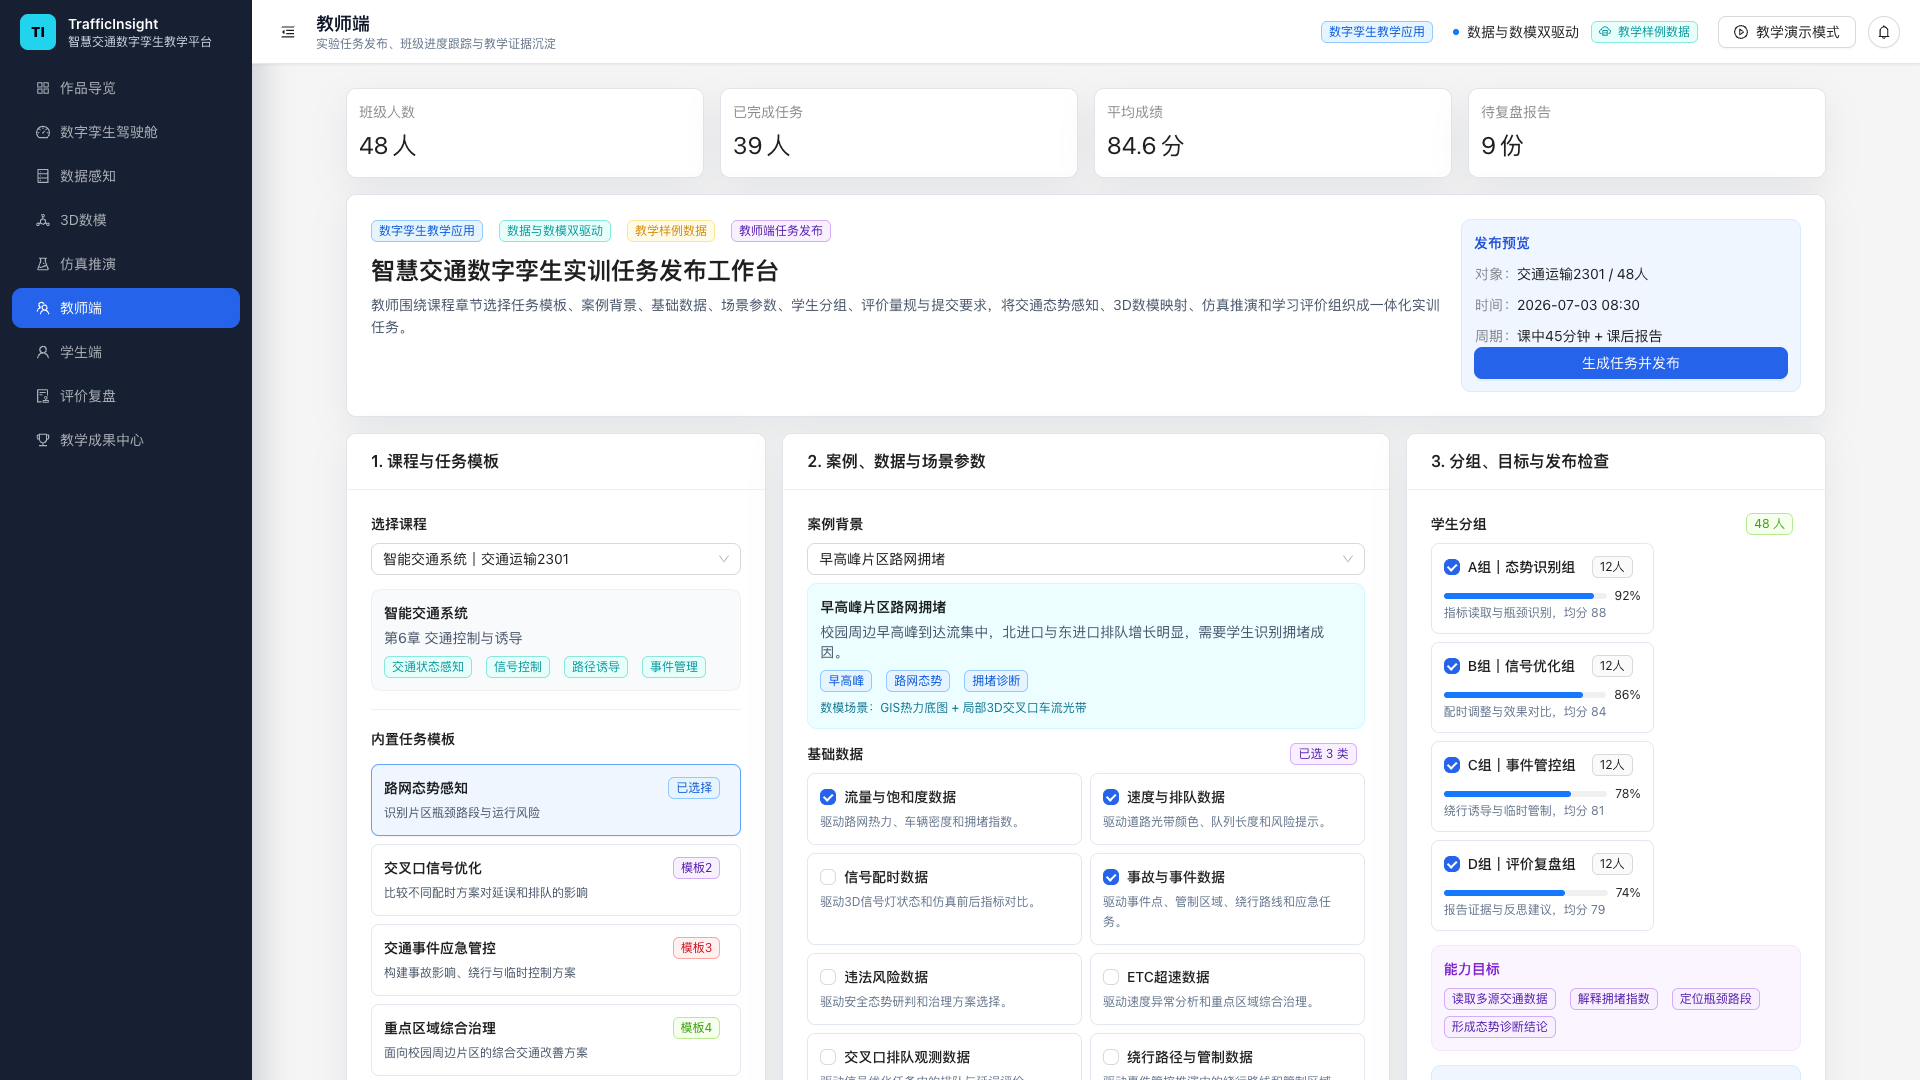This screenshot has height=1080, width=1920.
Task: Enable 教学演示模式 button
Action: [1787, 32]
